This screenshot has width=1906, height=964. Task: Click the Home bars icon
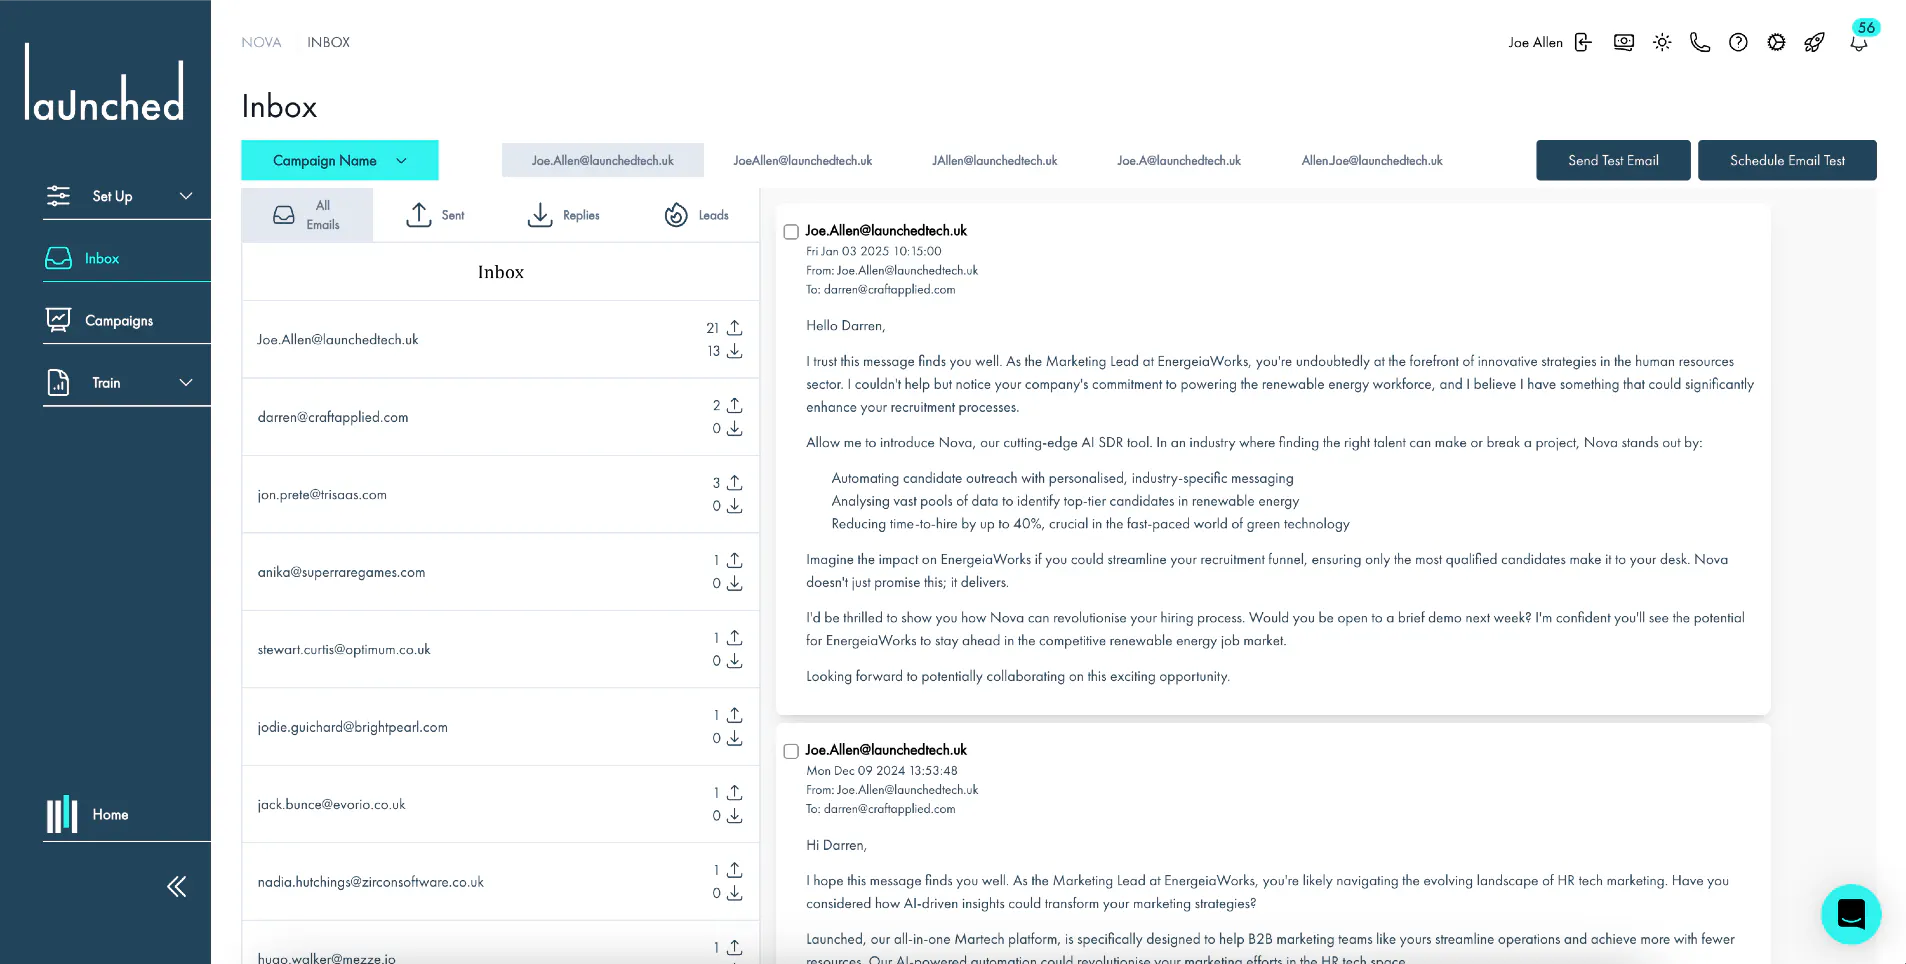[62, 815]
